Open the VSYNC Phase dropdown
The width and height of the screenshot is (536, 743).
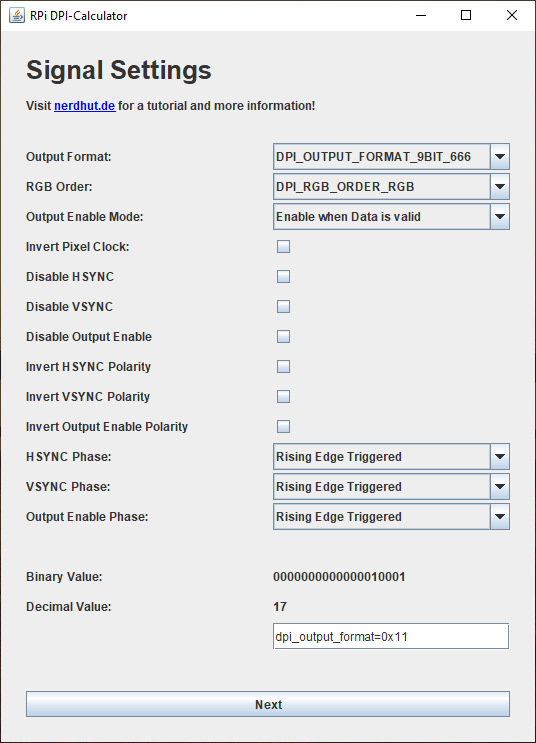point(391,487)
